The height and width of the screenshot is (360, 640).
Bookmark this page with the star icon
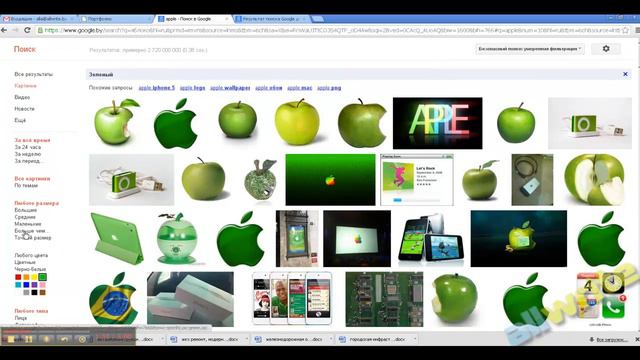pos(625,30)
